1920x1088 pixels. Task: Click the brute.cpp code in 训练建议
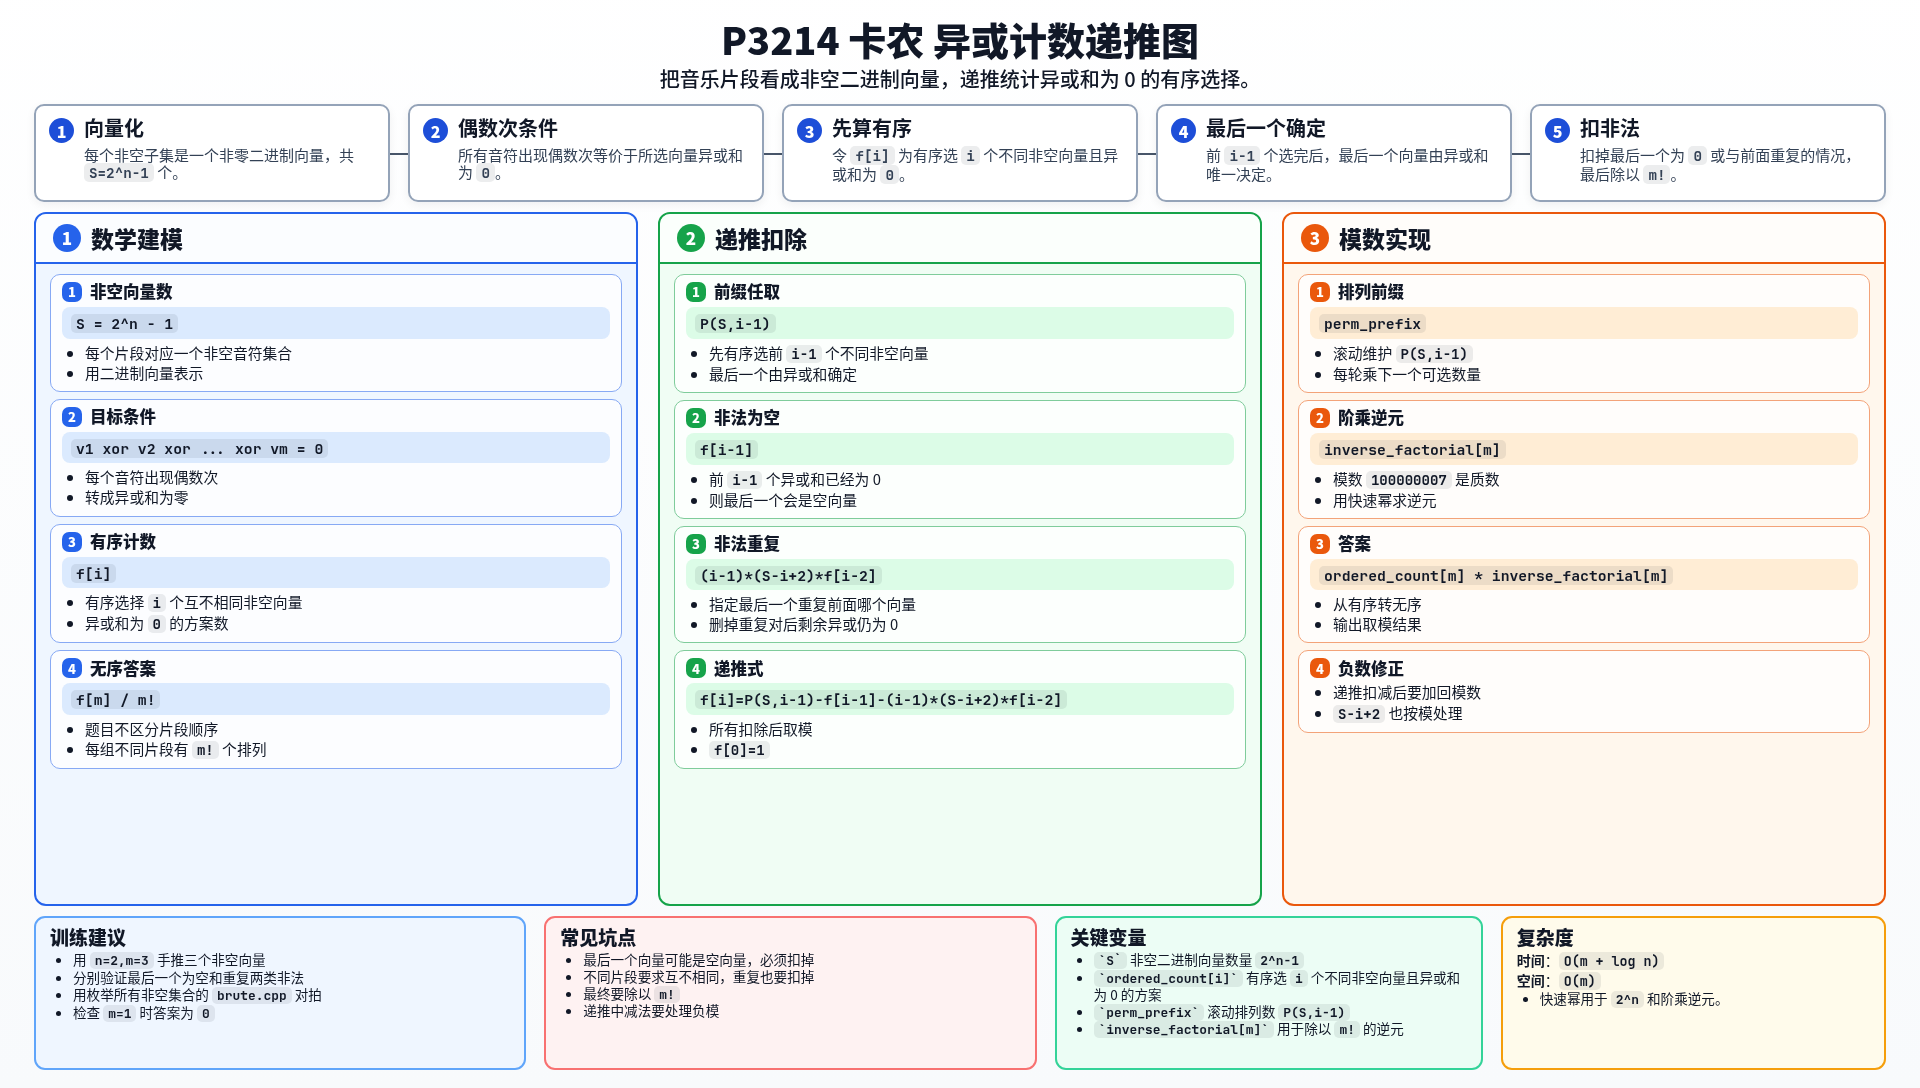(x=252, y=996)
